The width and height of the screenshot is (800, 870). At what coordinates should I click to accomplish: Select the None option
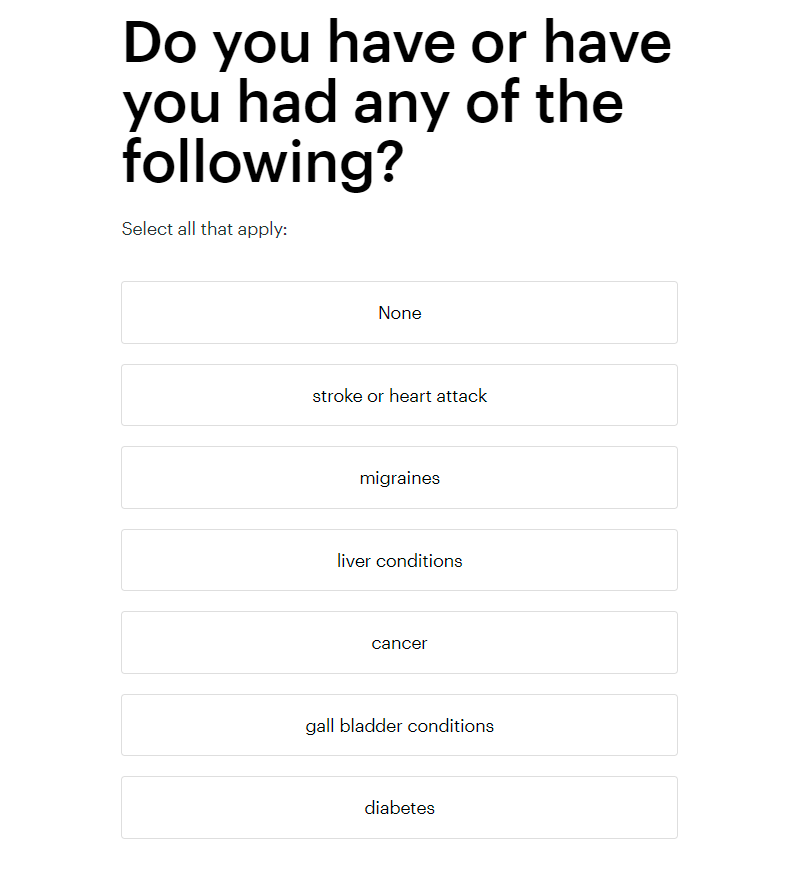pos(399,312)
